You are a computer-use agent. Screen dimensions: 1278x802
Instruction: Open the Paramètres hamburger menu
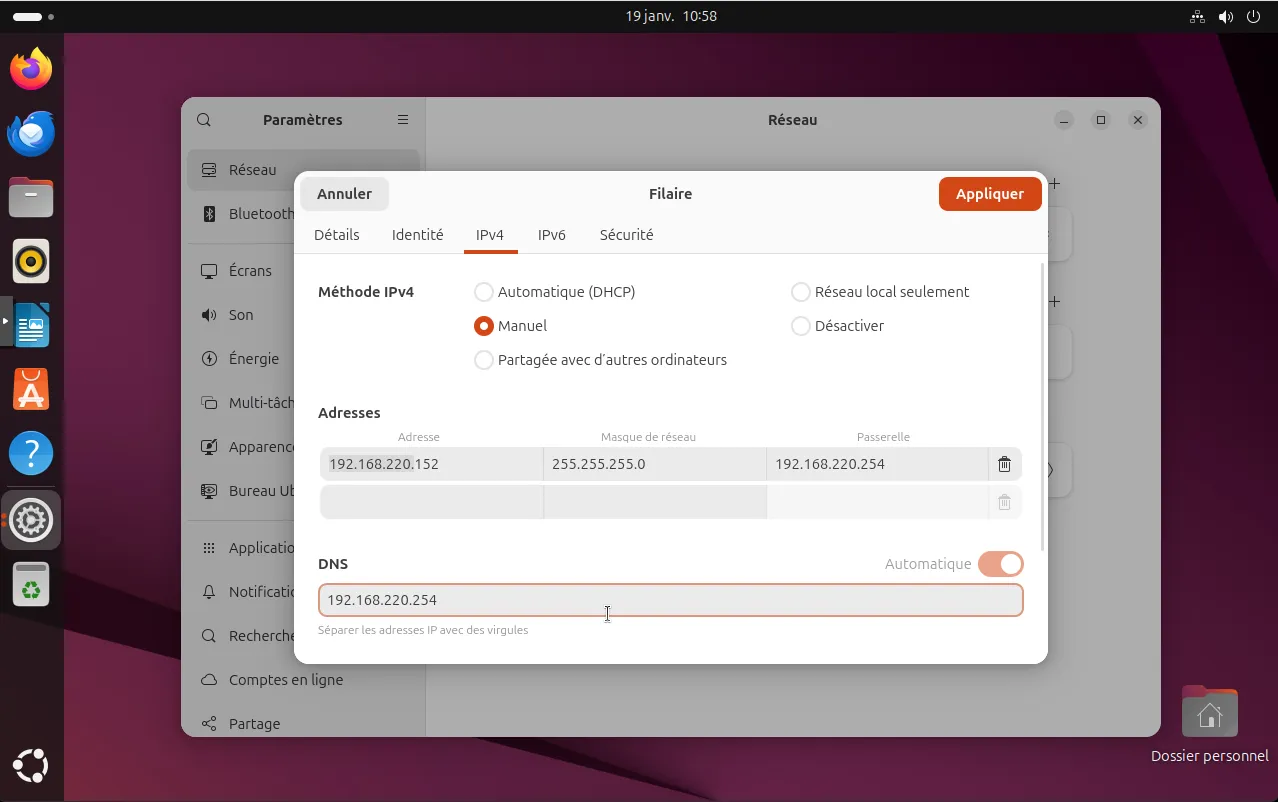[x=403, y=120]
